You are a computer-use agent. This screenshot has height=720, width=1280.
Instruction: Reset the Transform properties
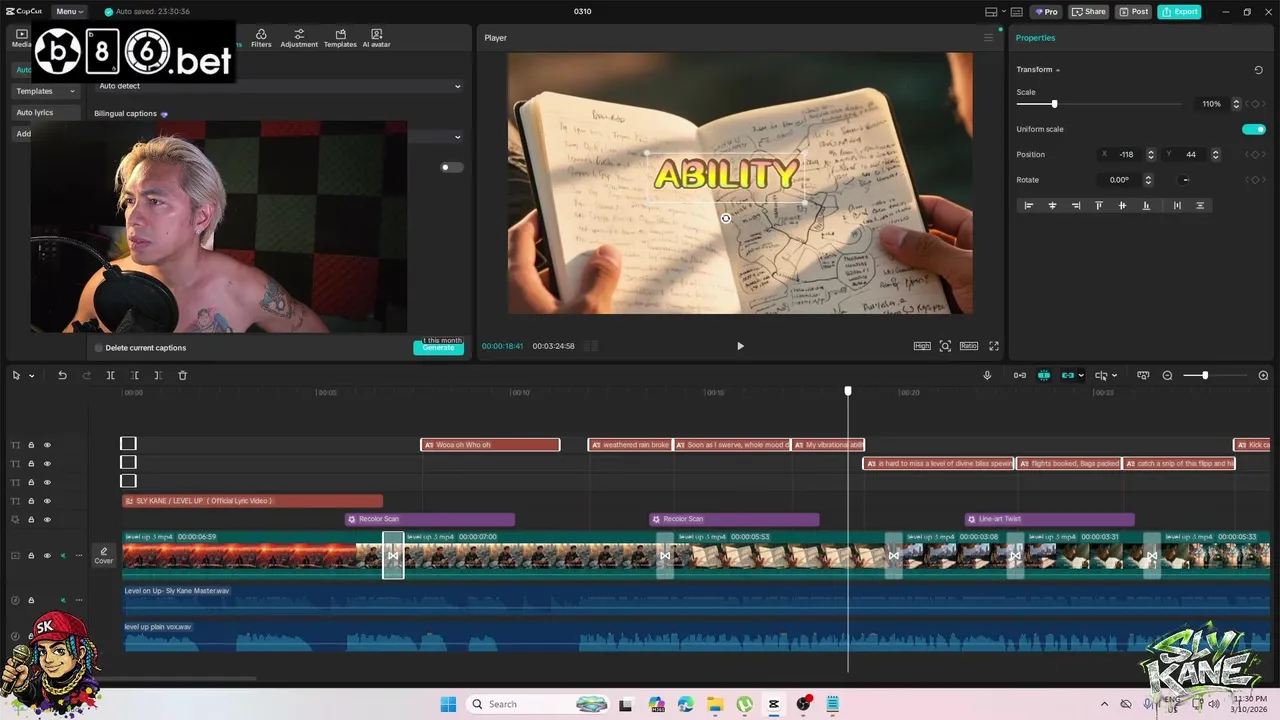point(1258,70)
